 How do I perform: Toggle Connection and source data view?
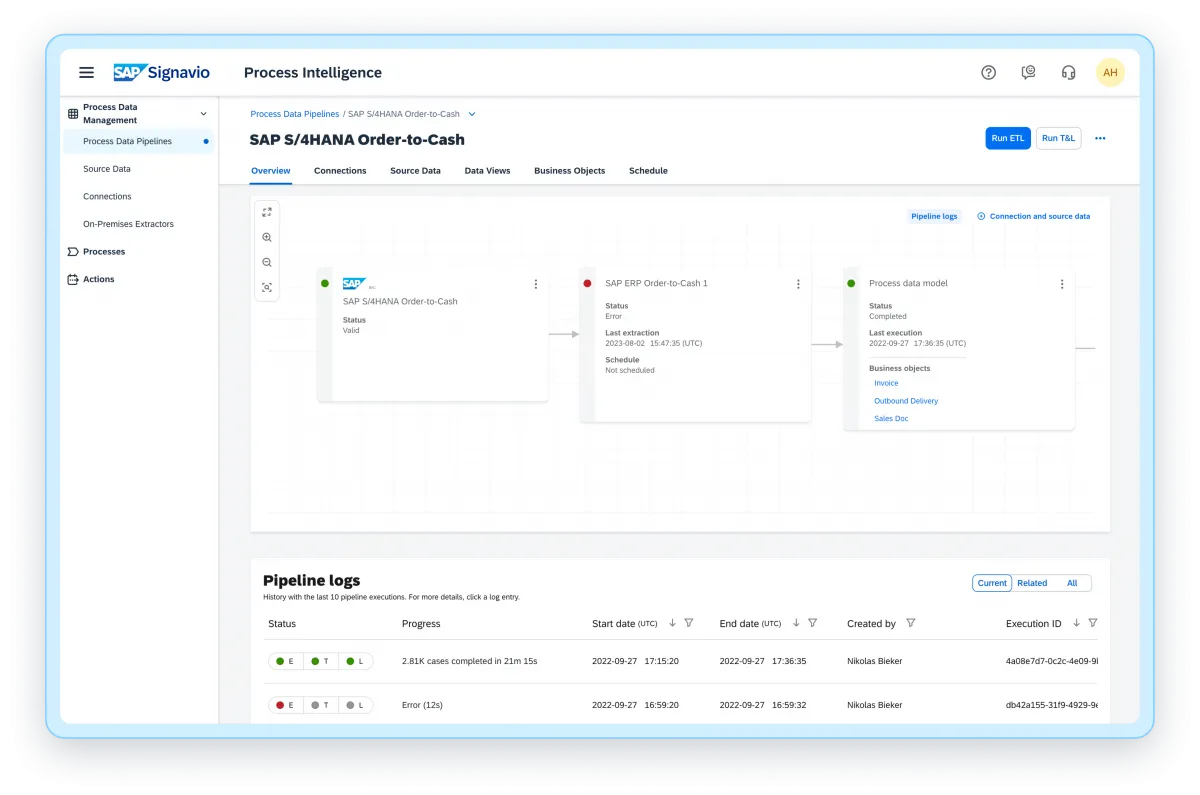tap(1033, 216)
